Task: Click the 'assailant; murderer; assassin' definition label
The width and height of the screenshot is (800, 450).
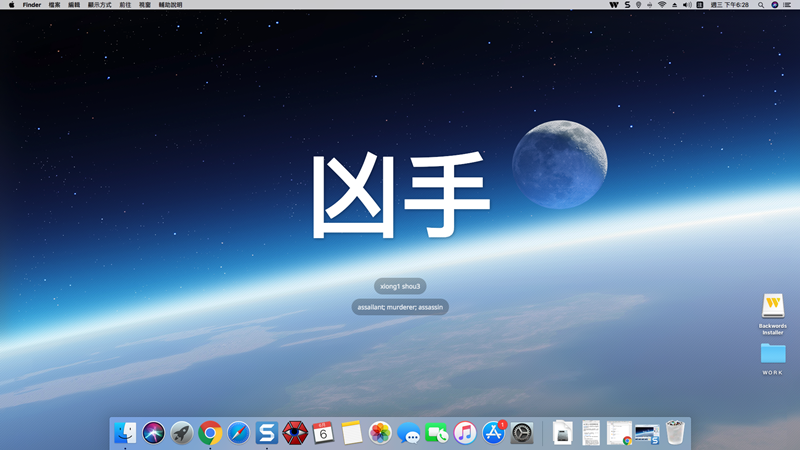Action: pyautogui.click(x=400, y=307)
